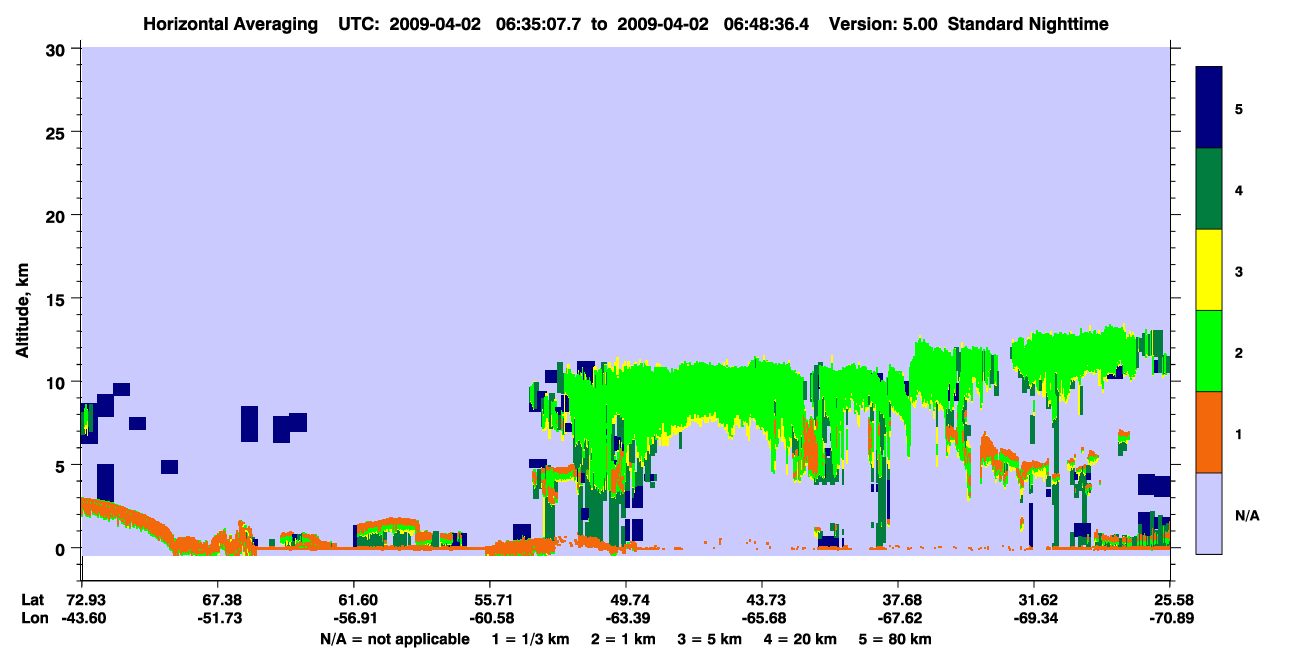Click the orange 1 colorbar segment
1300x667 pixels.
pyautogui.click(x=1209, y=431)
